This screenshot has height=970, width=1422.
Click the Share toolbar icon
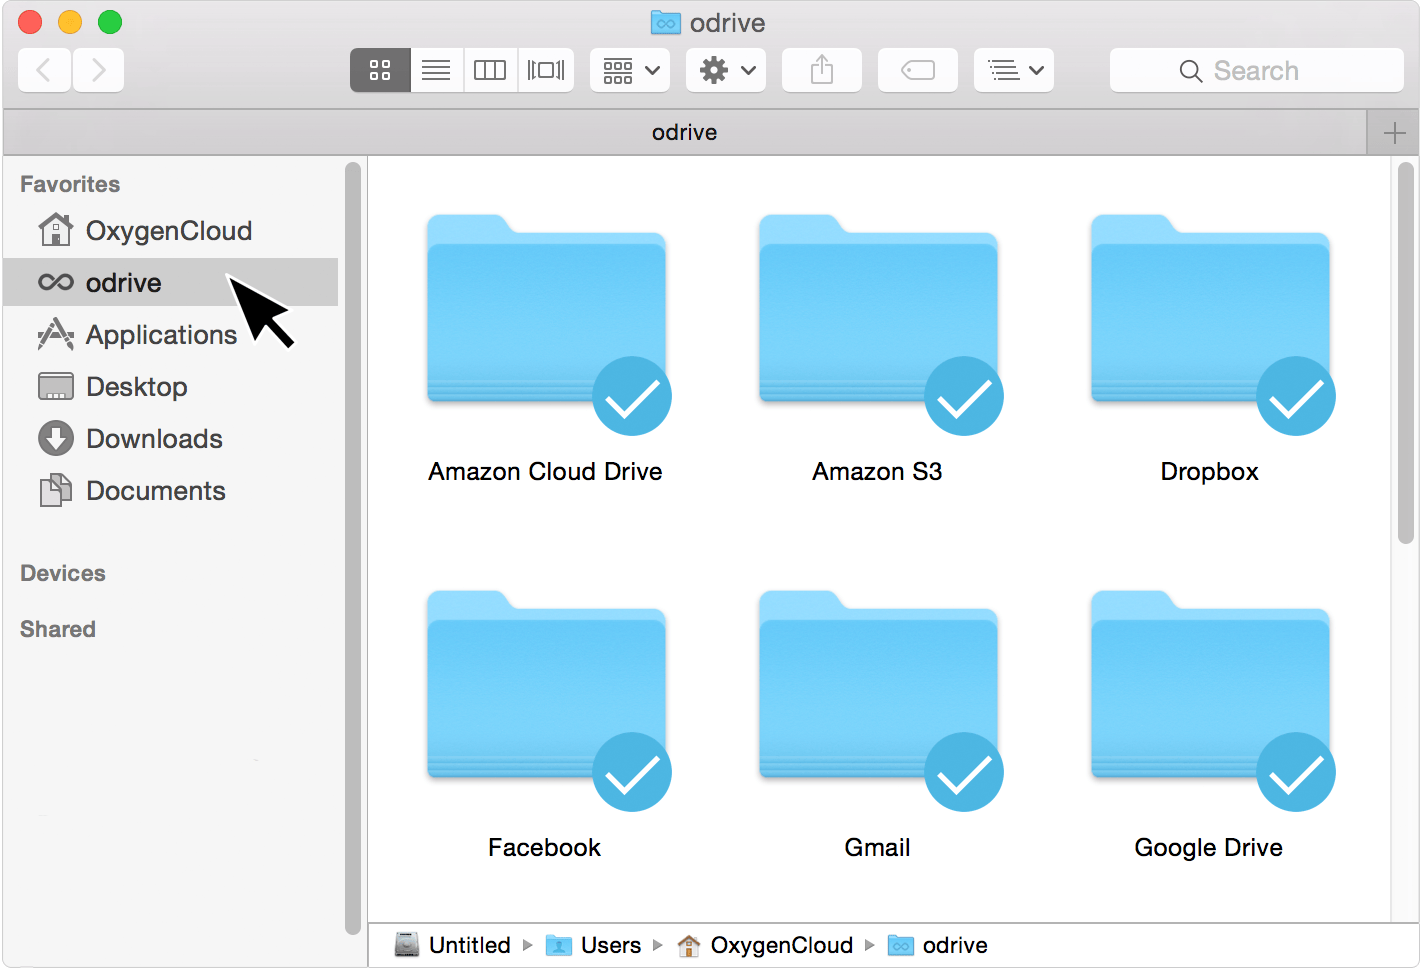tap(821, 69)
